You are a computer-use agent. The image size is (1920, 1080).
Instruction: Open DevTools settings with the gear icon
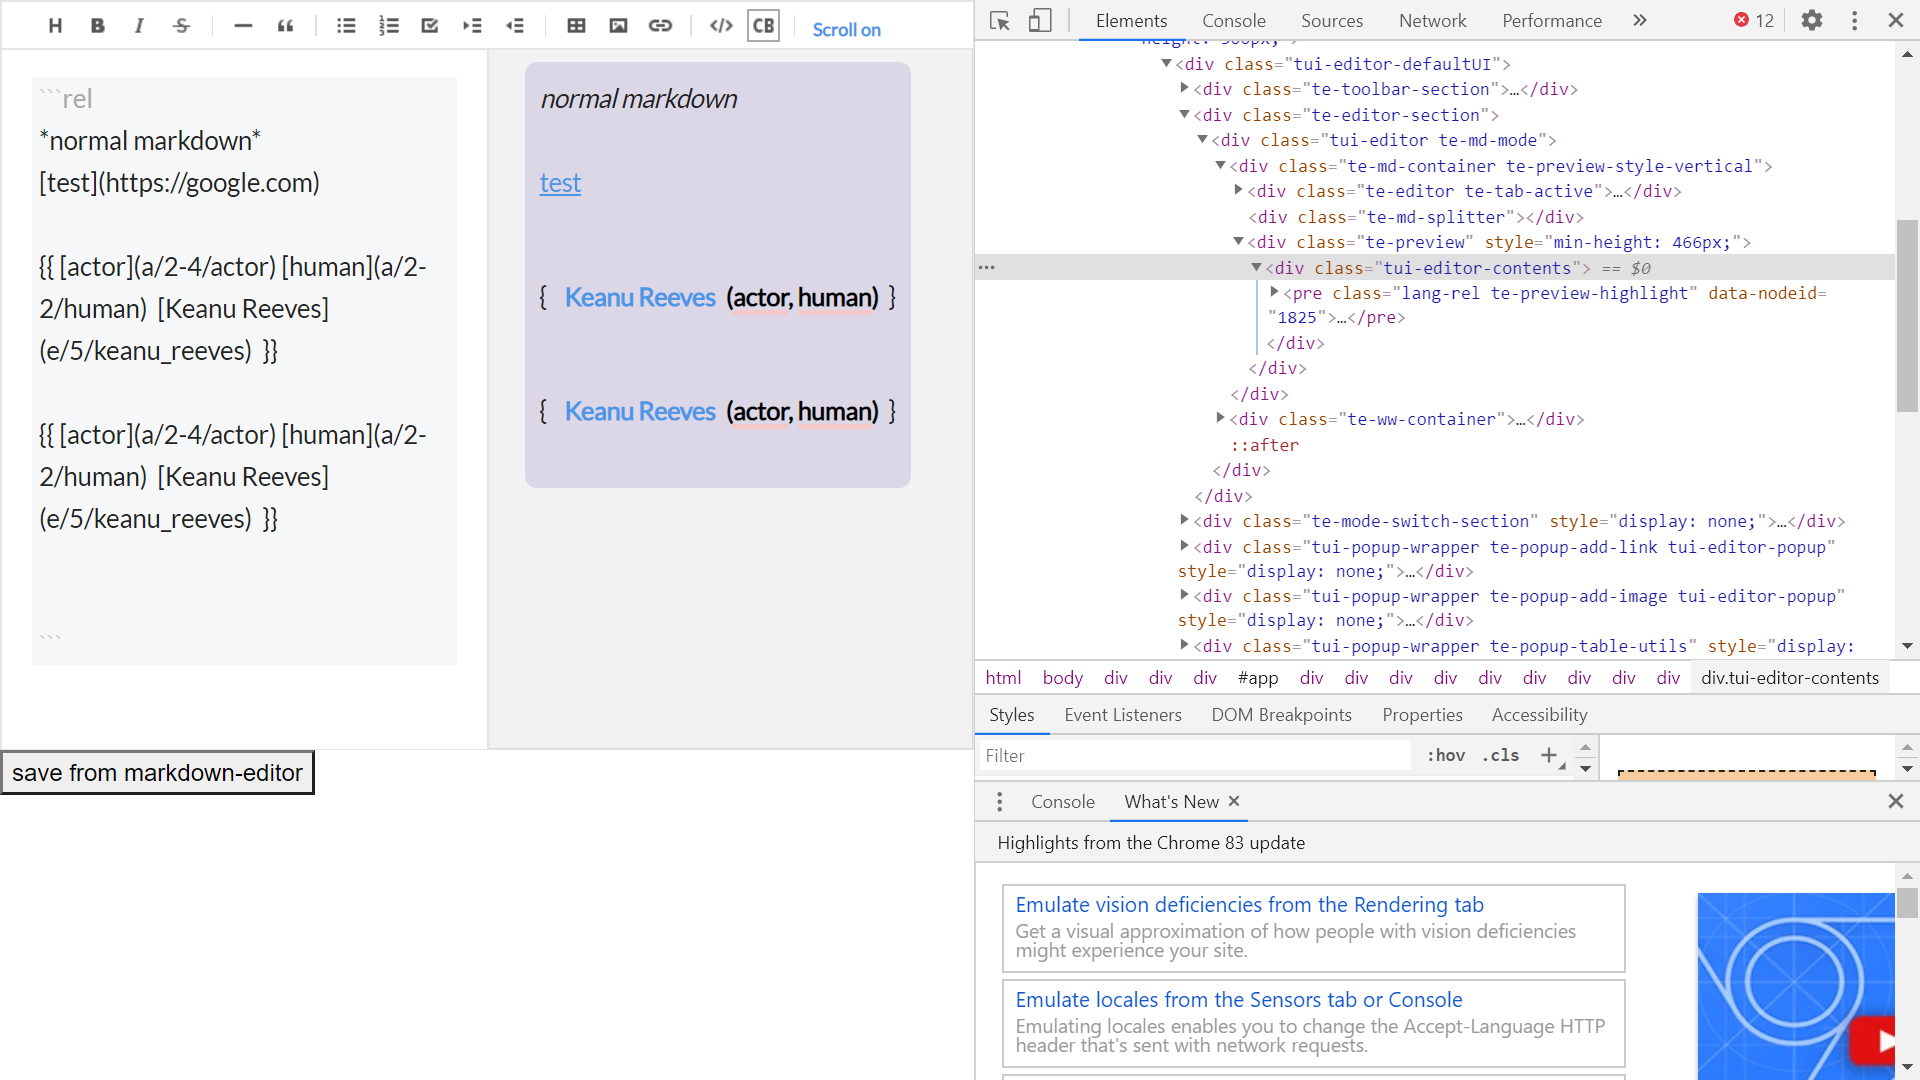pos(1812,20)
